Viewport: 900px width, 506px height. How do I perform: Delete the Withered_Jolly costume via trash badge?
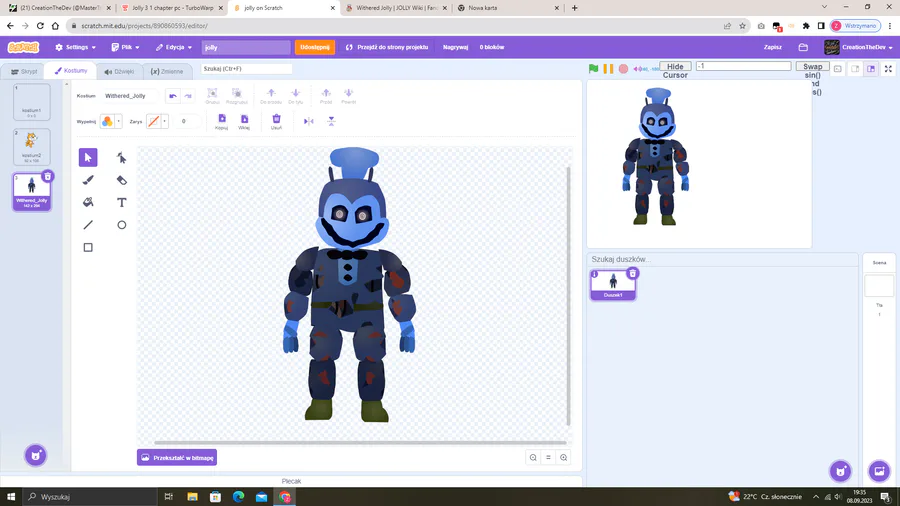click(48, 176)
